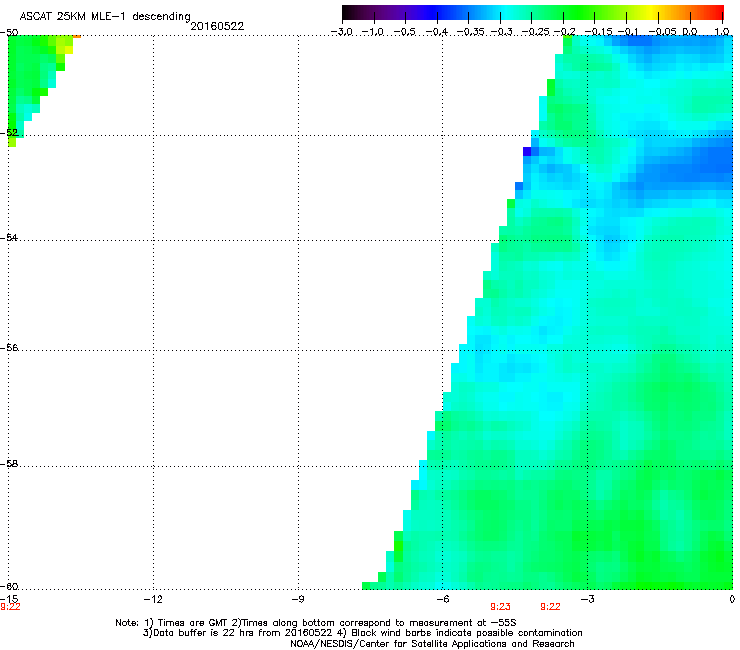The image size is (740, 650).
Task: Click the "0" longitude axis label
Action: tap(732, 599)
